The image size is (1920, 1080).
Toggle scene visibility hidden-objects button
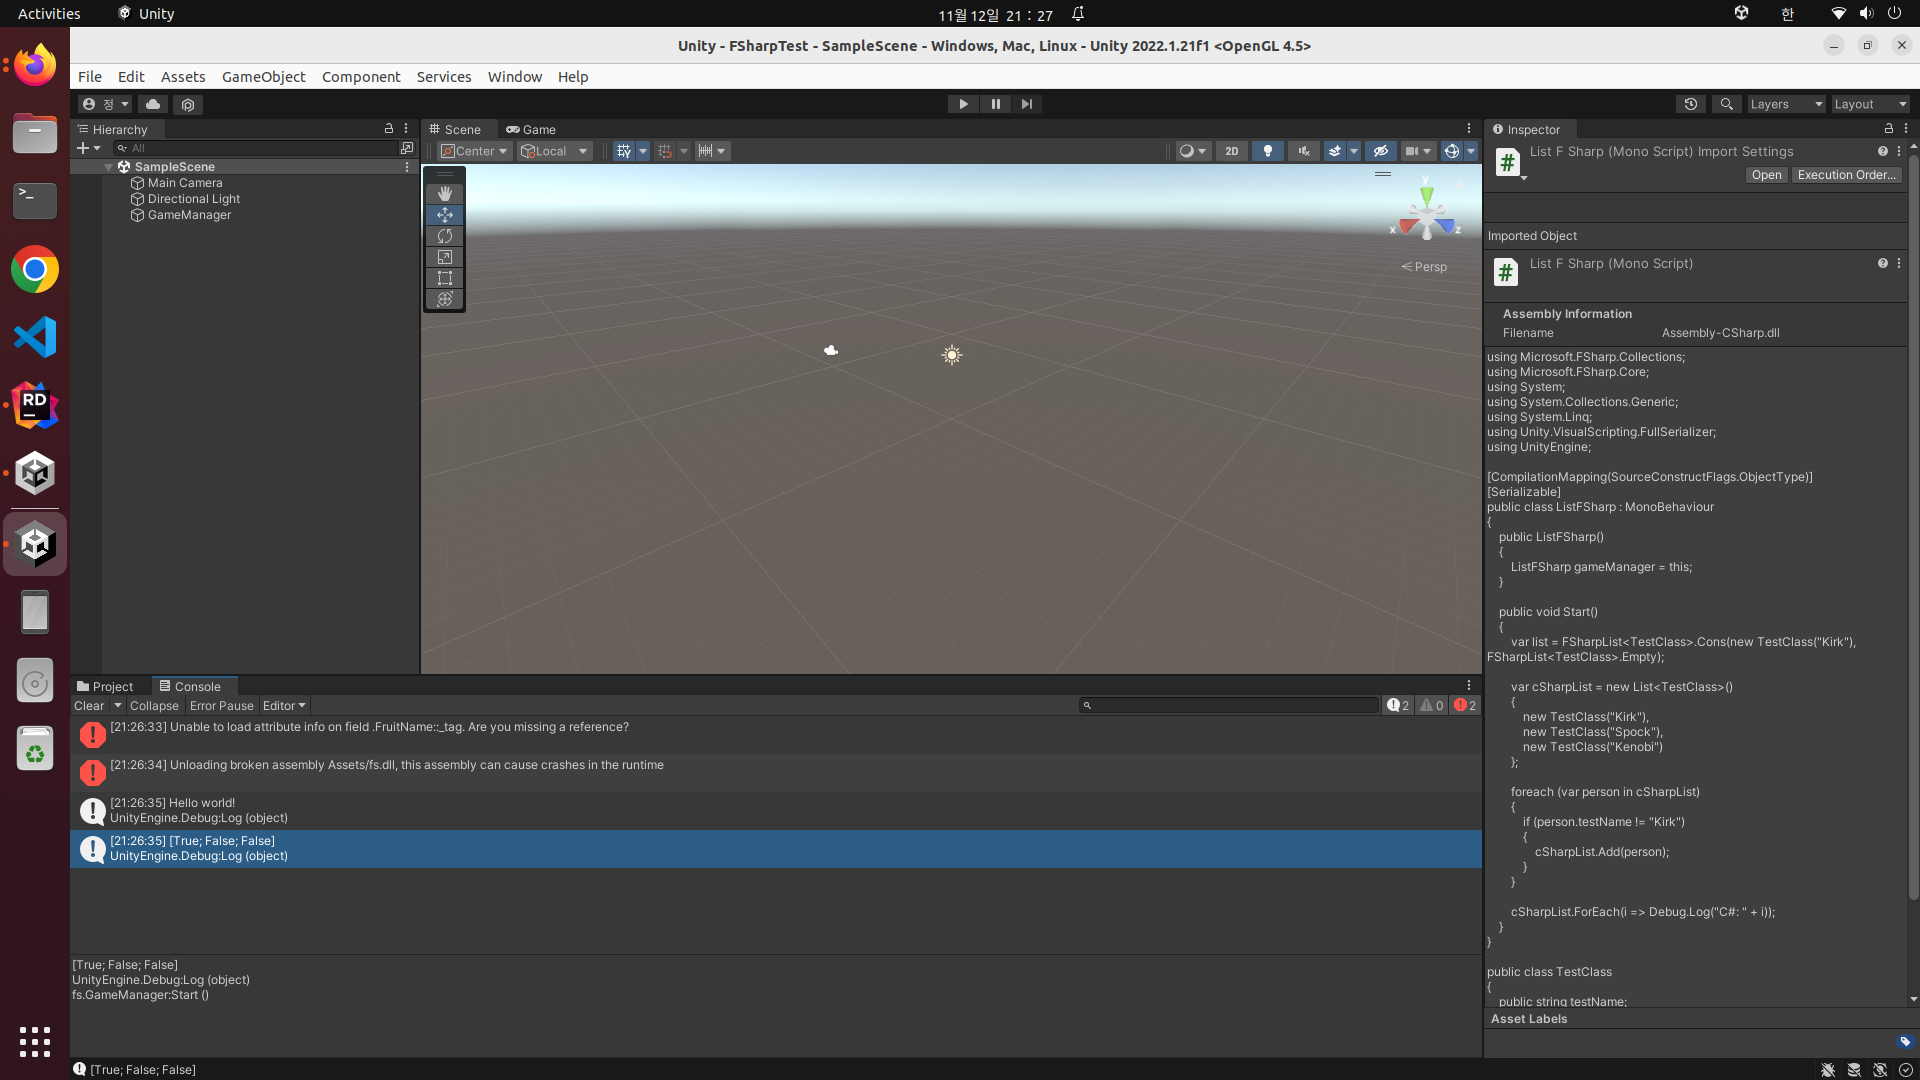(x=1381, y=151)
